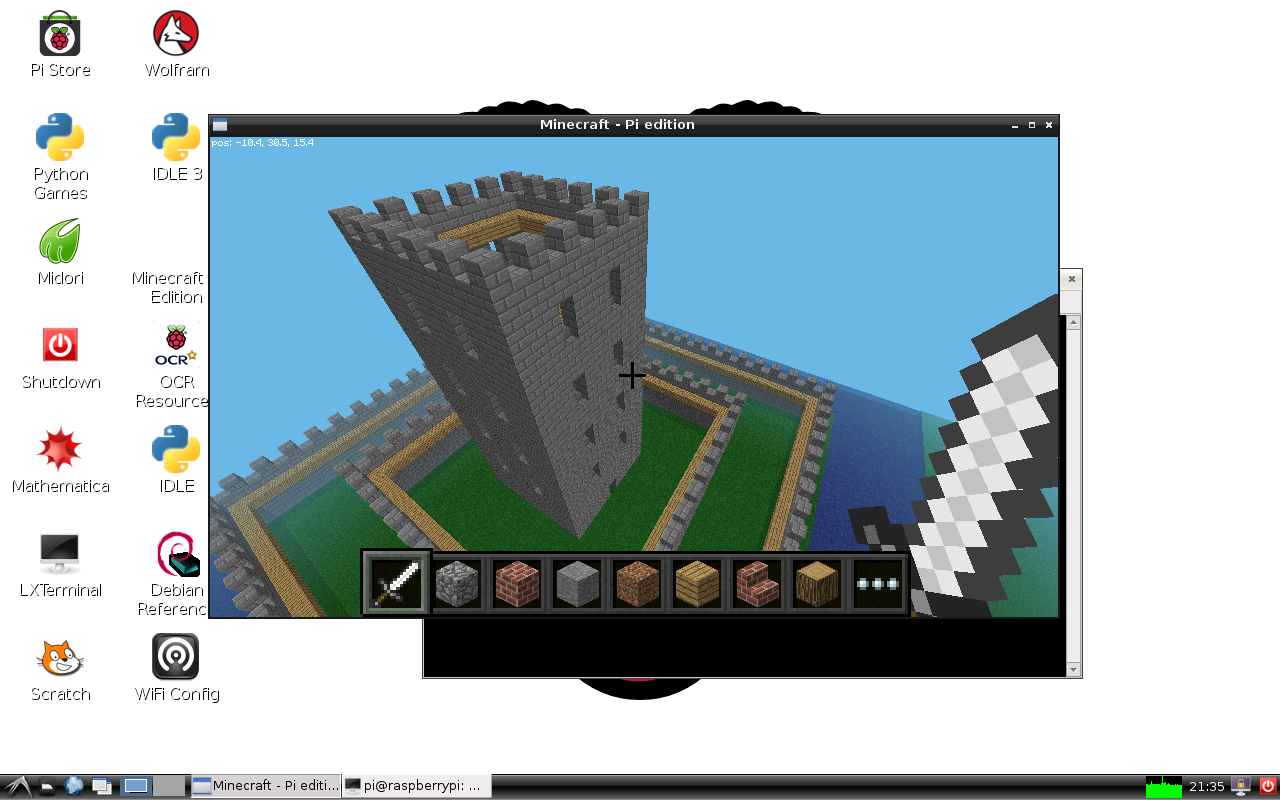Click the Minecraft - Pi edition taskbar entry
This screenshot has height=800, width=1280.
tap(265, 786)
